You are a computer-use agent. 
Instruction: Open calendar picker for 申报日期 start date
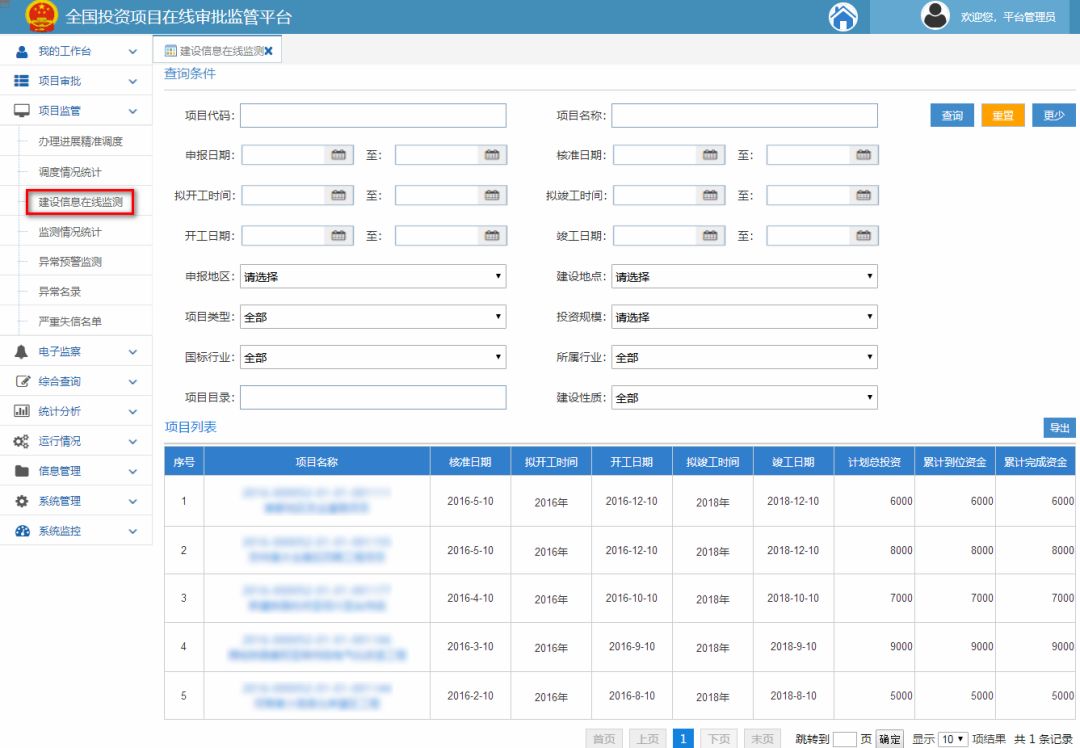click(339, 155)
